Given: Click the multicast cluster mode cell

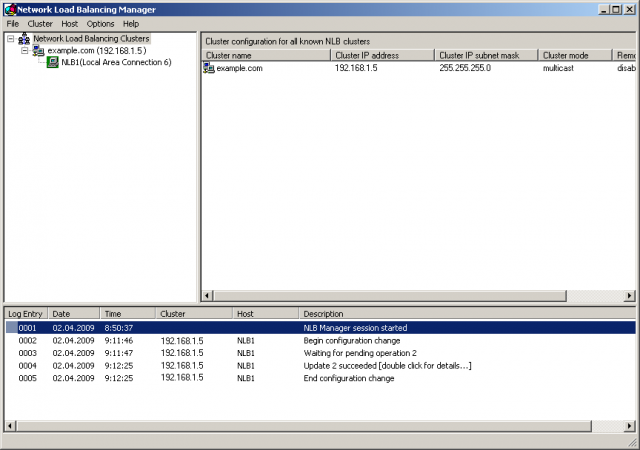Looking at the screenshot, I should coord(558,68).
